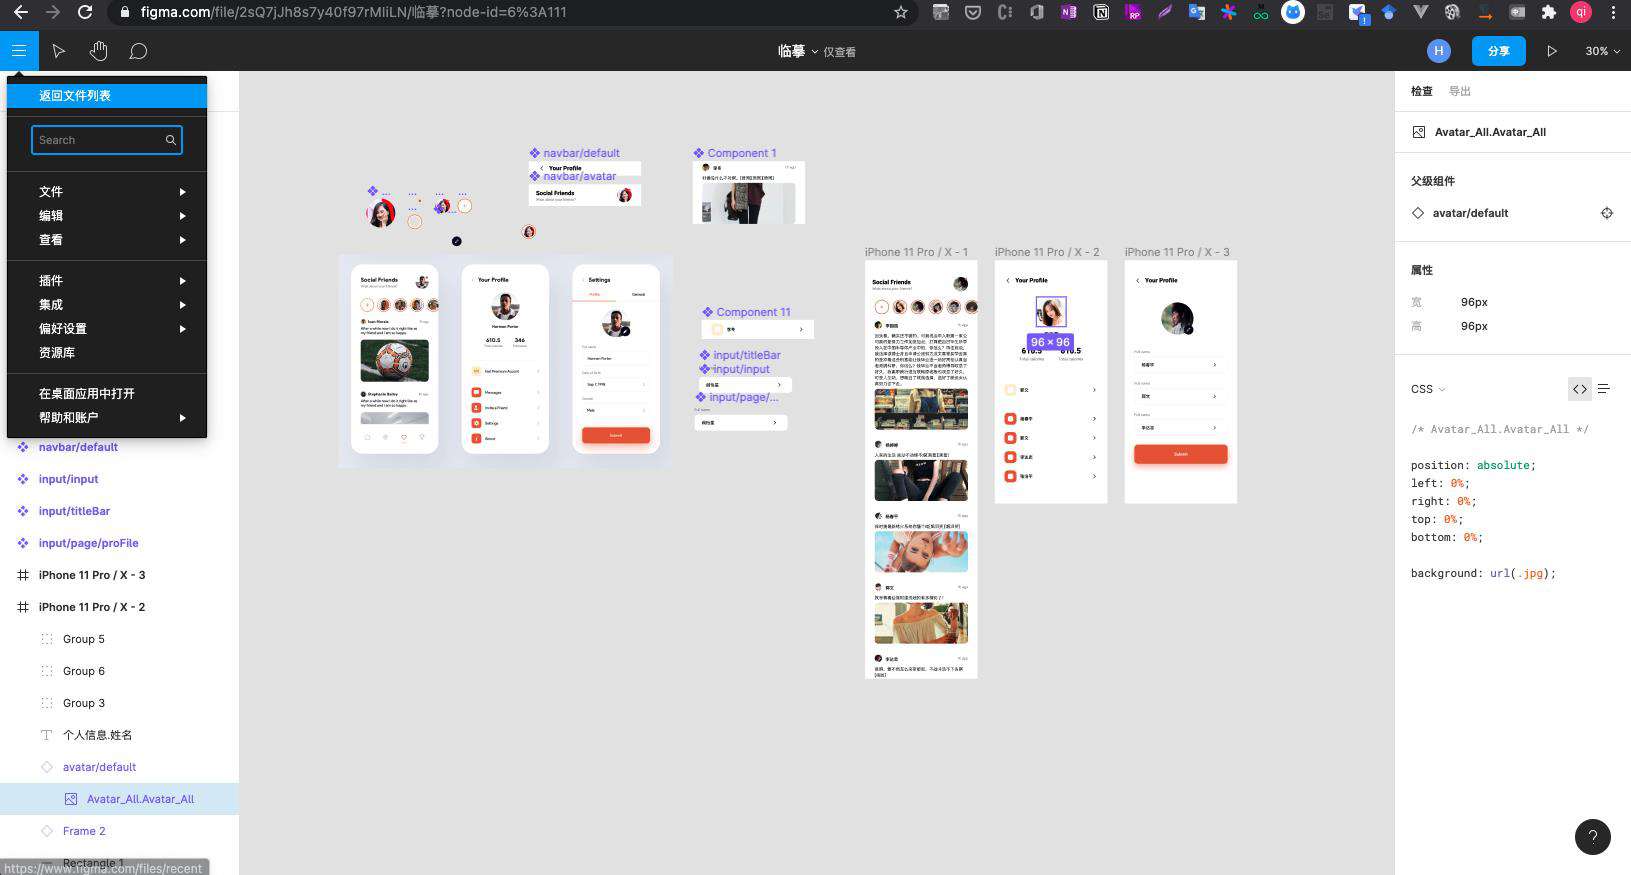Select the Hand tool
This screenshot has width=1631, height=875.
click(98, 51)
